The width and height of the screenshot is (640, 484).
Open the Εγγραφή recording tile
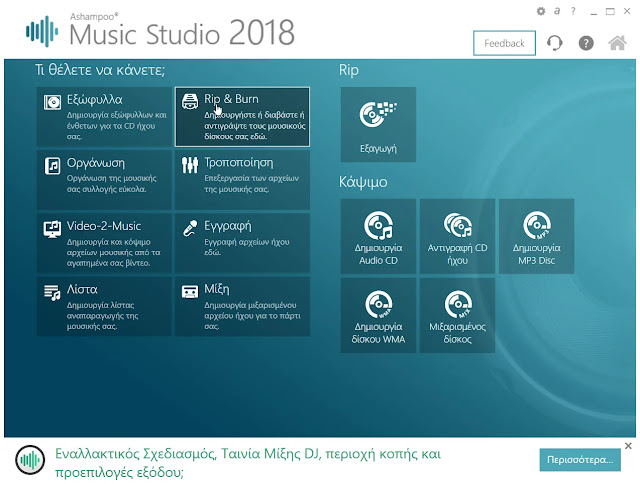tap(242, 243)
